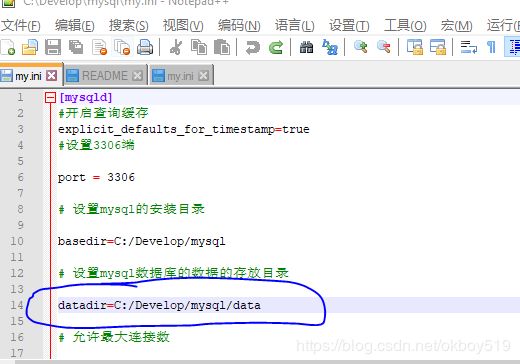Screen dimensions: 520x364
Task: Click the # 允许最大连接数 comment
Action: pyautogui.click(x=114, y=337)
